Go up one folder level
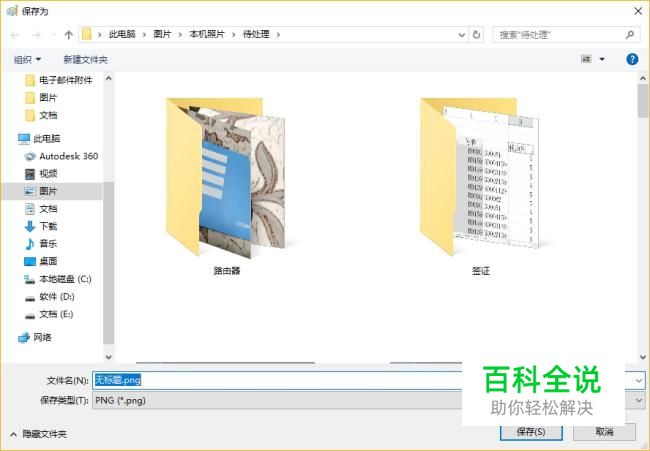Screen dimensions: 650x451 (69, 35)
